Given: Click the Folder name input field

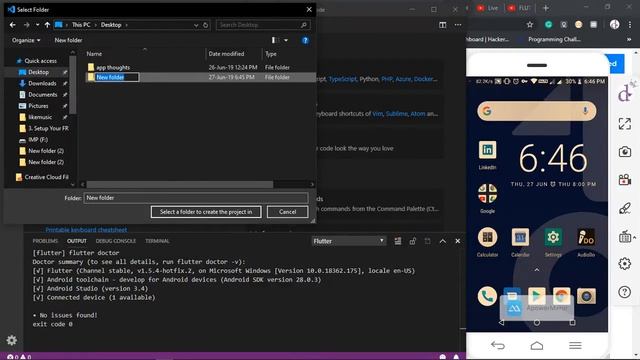Looking at the screenshot, I should point(196,198).
